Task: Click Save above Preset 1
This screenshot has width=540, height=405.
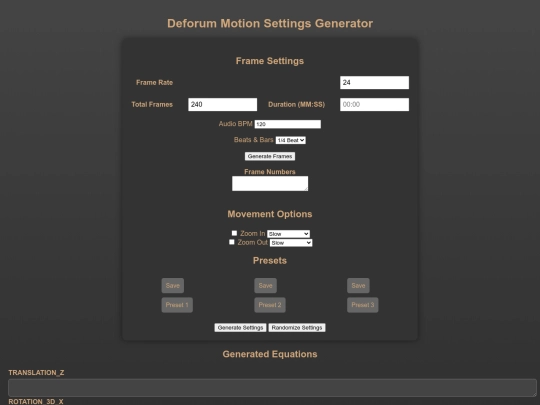Action: (x=173, y=285)
